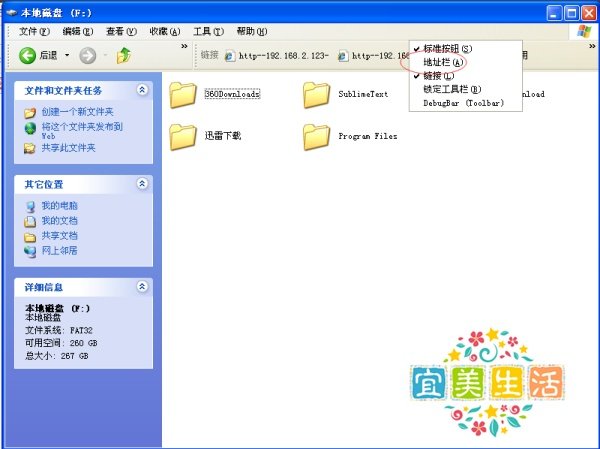Click the 文件和文件夹任务 panel header

[x=83, y=90]
